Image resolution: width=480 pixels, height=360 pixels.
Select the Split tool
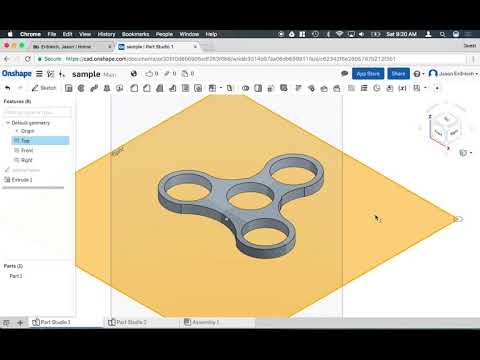(x=258, y=88)
